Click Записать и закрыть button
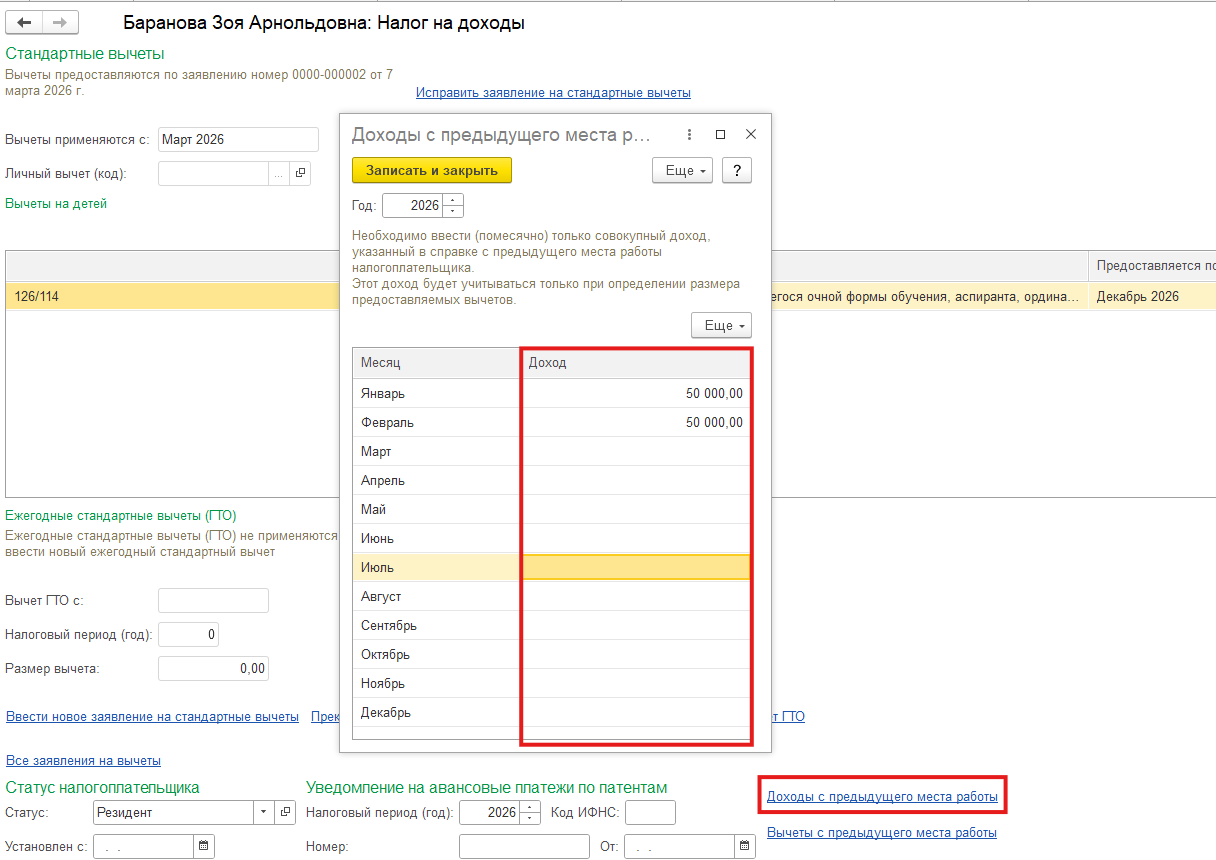Viewport: 1216px width, 860px height. click(432, 170)
